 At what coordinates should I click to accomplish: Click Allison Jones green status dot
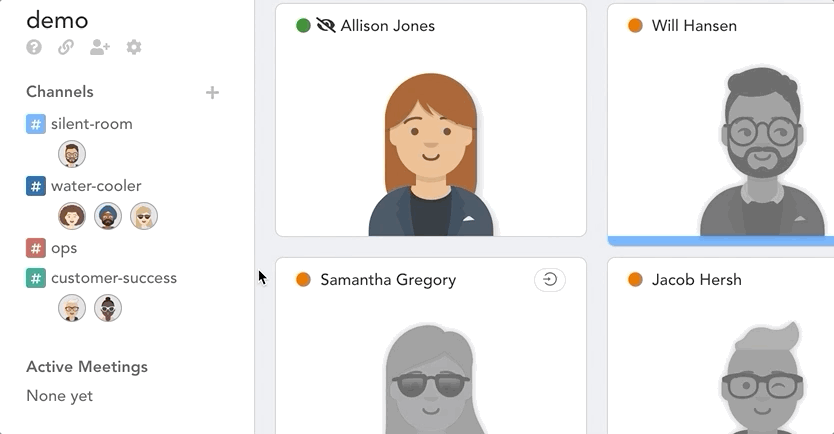(x=303, y=26)
